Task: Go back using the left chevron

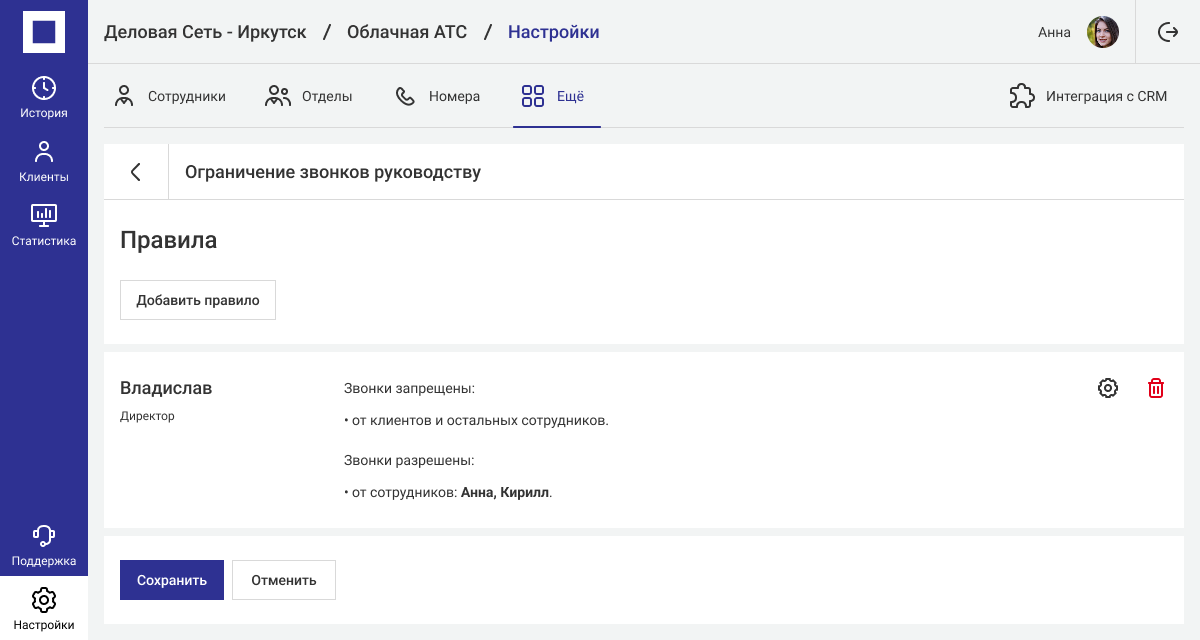Action: click(136, 172)
